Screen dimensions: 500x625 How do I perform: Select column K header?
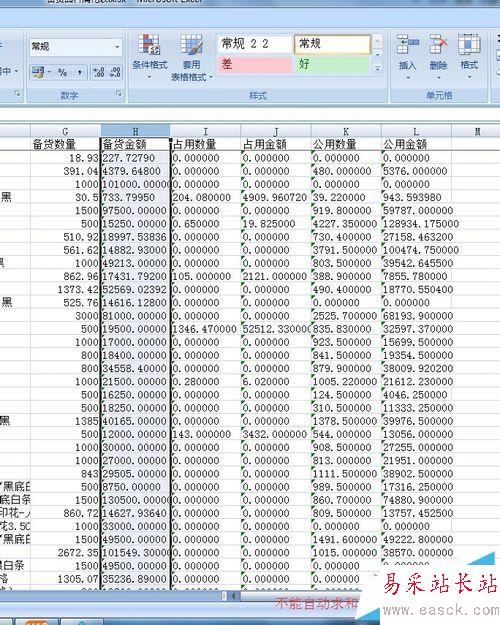click(x=346, y=131)
